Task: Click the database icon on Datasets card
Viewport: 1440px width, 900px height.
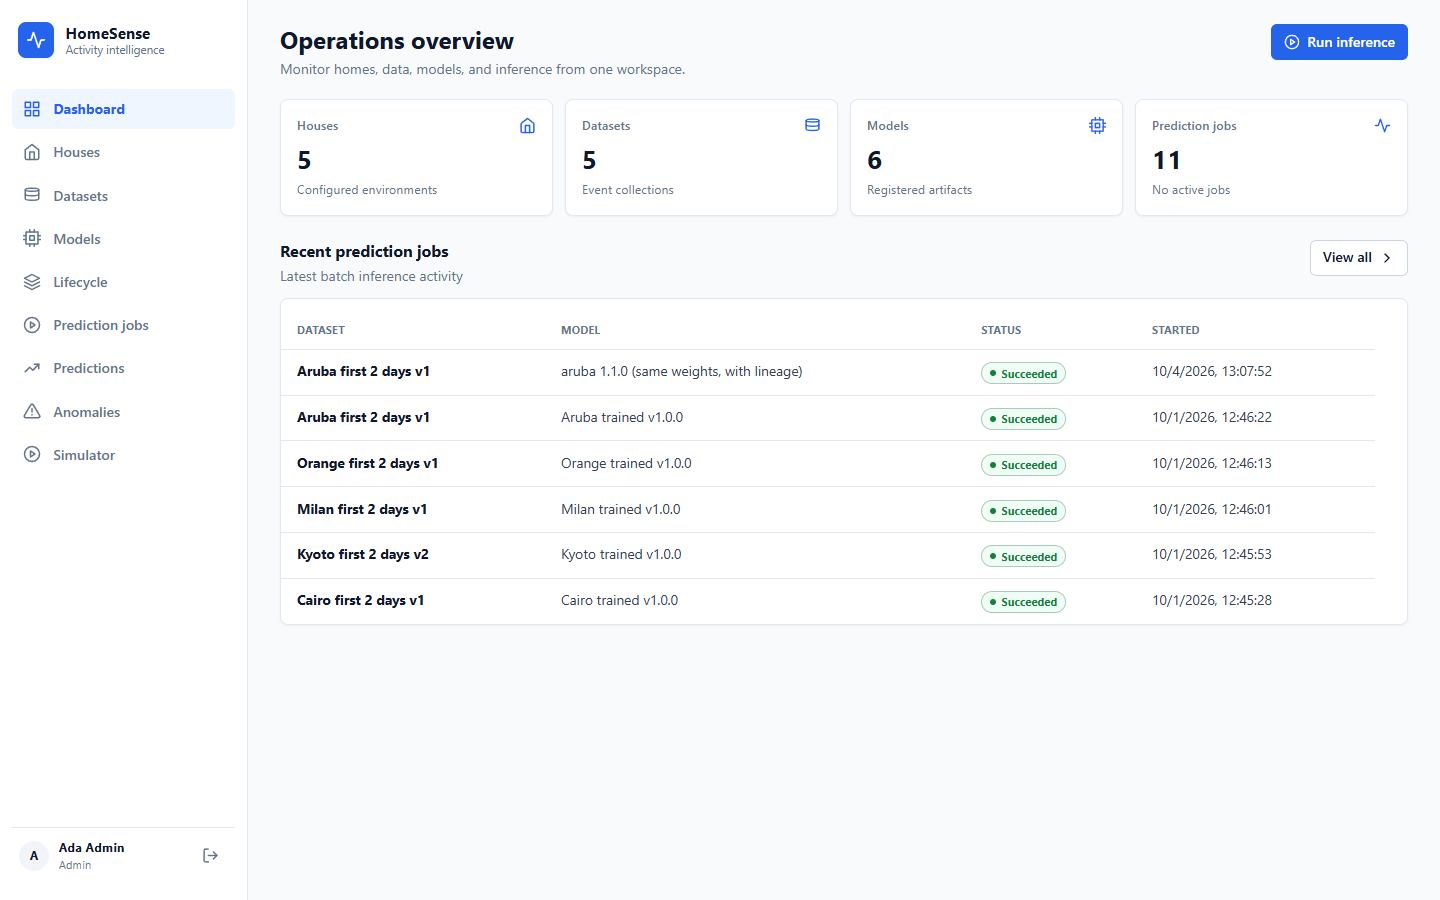Action: (x=812, y=126)
